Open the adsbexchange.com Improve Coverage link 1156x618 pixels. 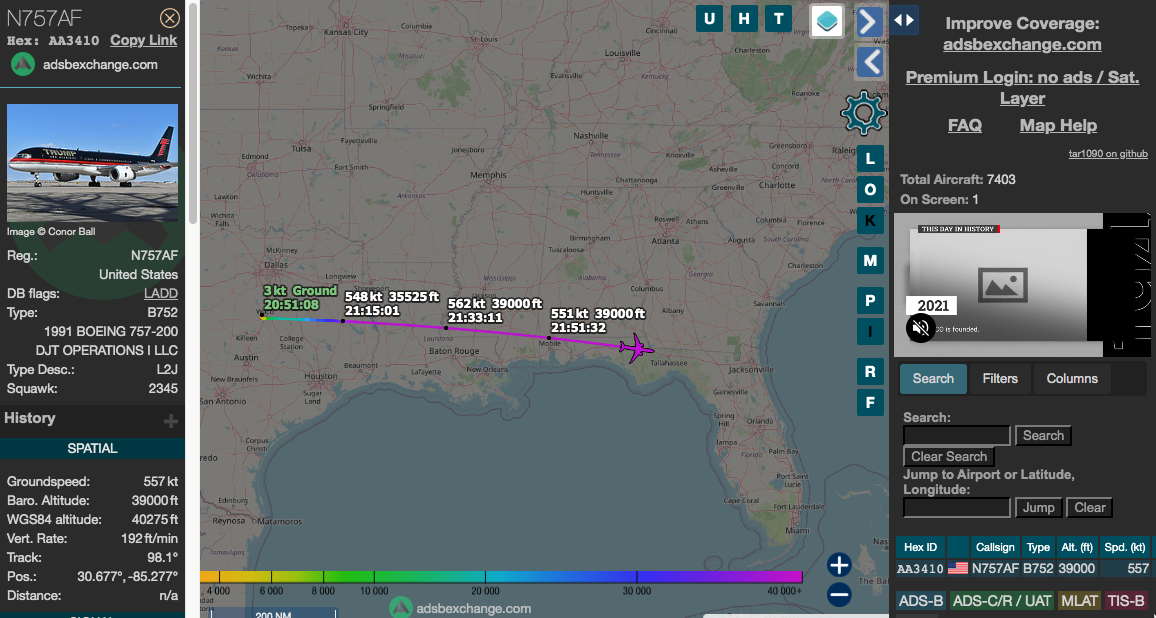[x=1022, y=44]
